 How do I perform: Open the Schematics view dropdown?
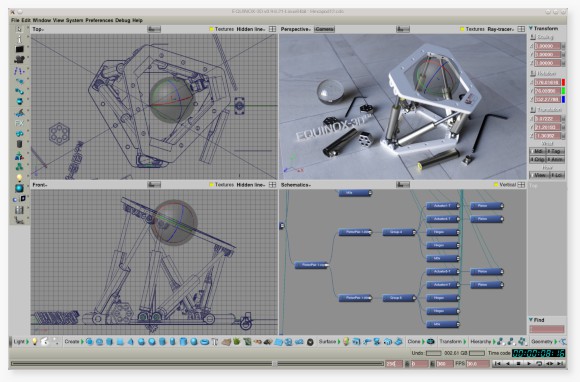[x=296, y=185]
